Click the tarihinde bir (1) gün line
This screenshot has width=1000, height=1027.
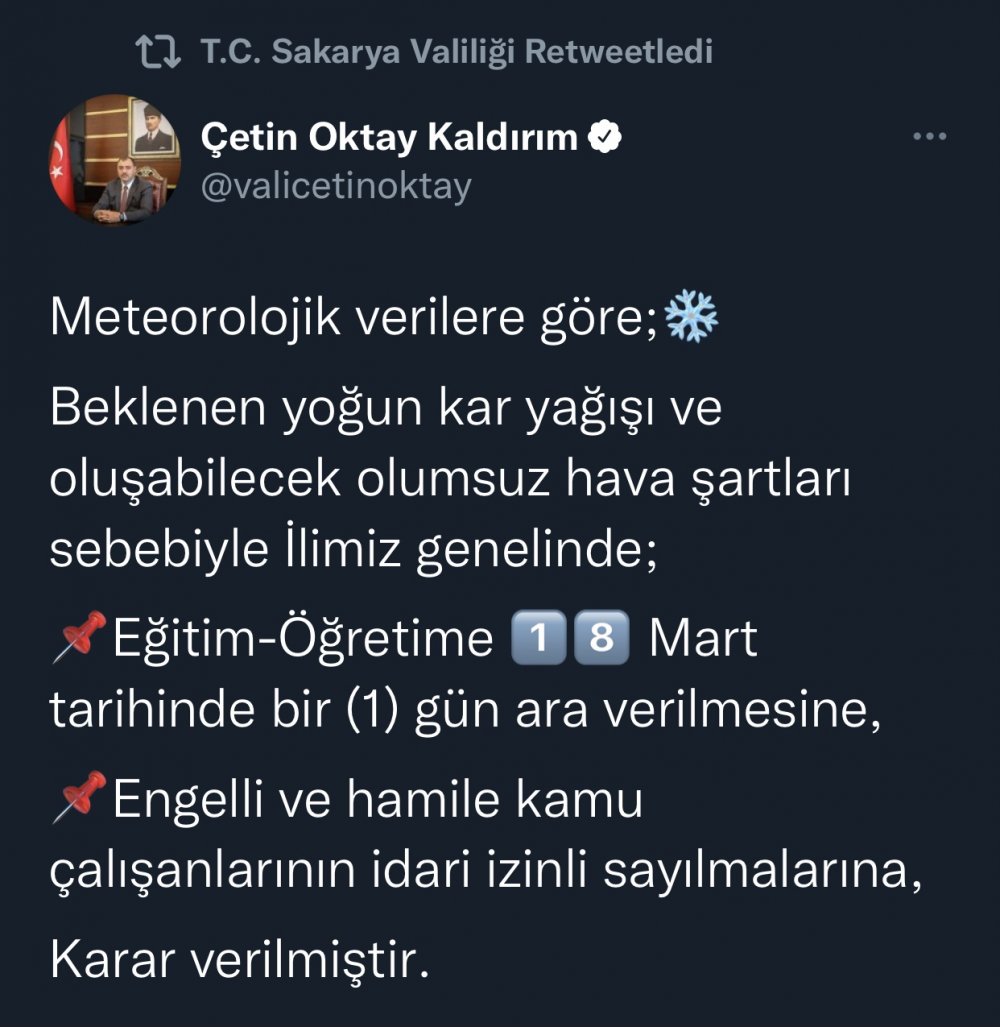pos(467,709)
